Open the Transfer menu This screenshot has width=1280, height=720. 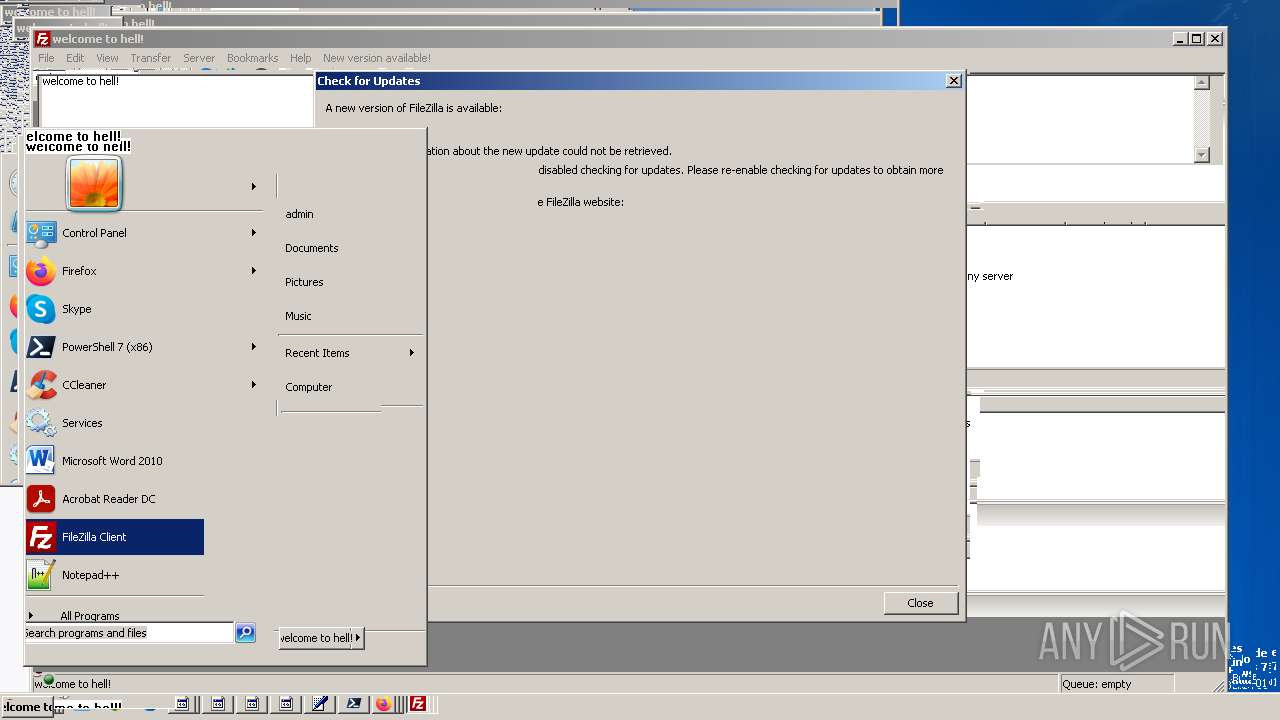[151, 58]
